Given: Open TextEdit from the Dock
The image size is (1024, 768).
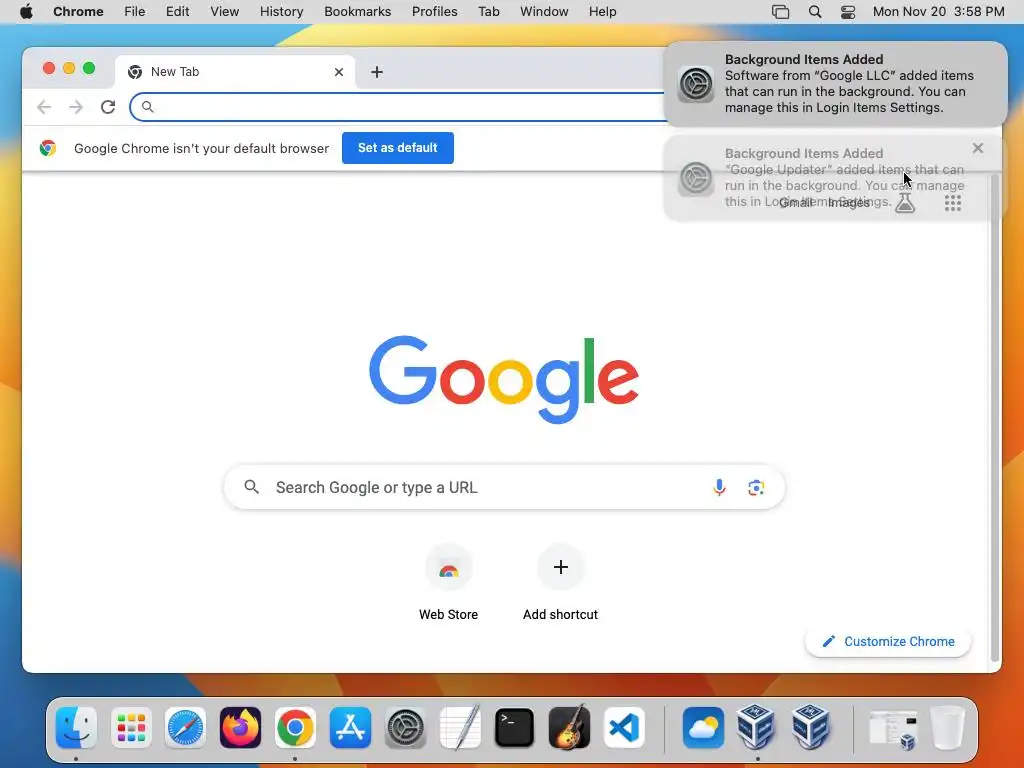Looking at the screenshot, I should [460, 727].
